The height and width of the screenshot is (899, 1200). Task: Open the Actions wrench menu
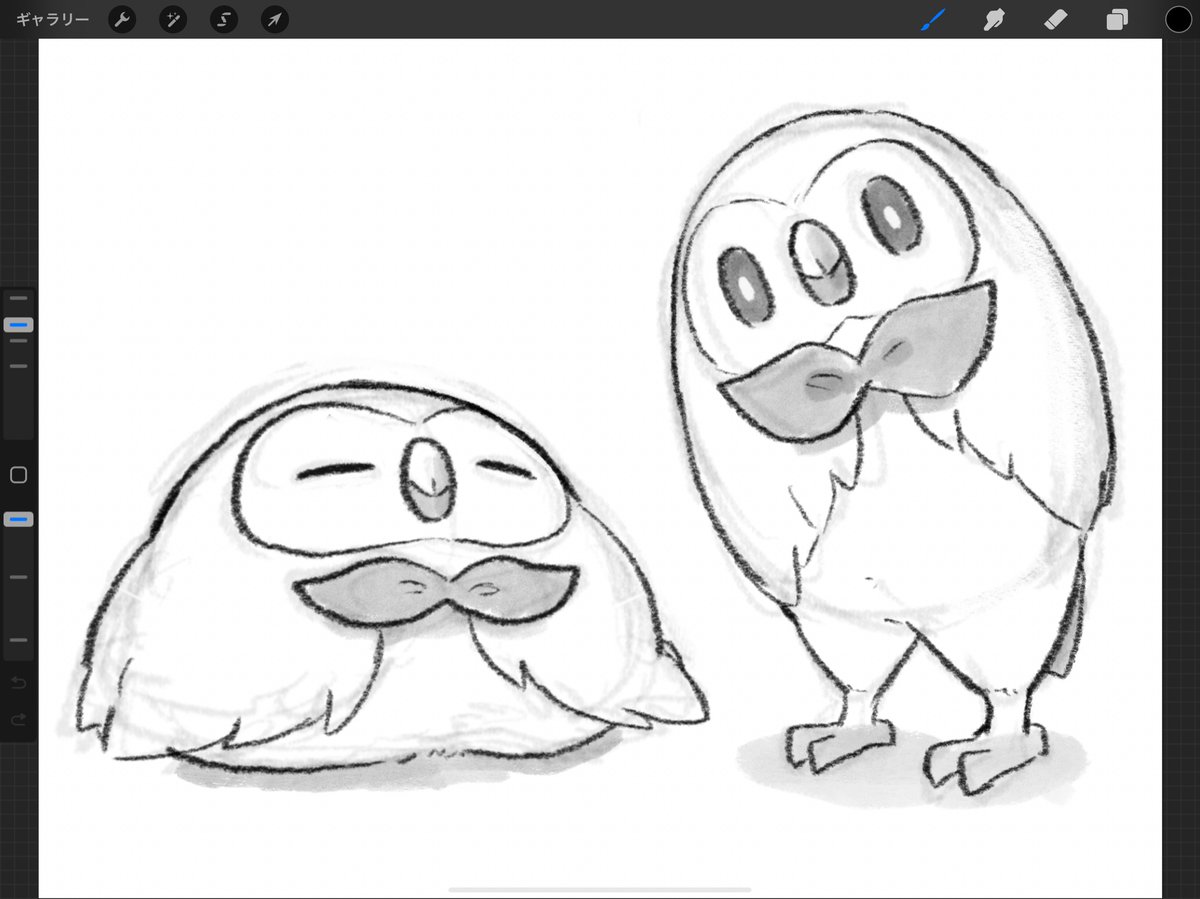(x=122, y=19)
